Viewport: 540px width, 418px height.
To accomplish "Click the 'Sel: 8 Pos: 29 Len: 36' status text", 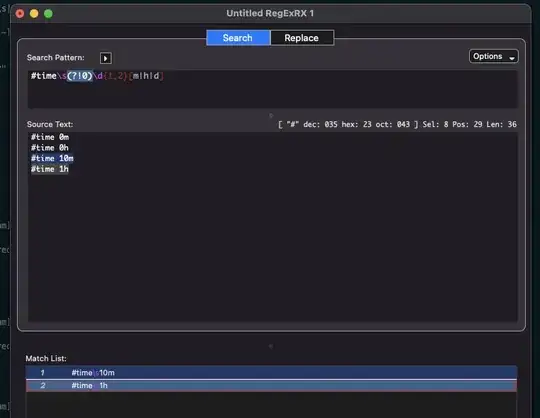I will [469, 124].
